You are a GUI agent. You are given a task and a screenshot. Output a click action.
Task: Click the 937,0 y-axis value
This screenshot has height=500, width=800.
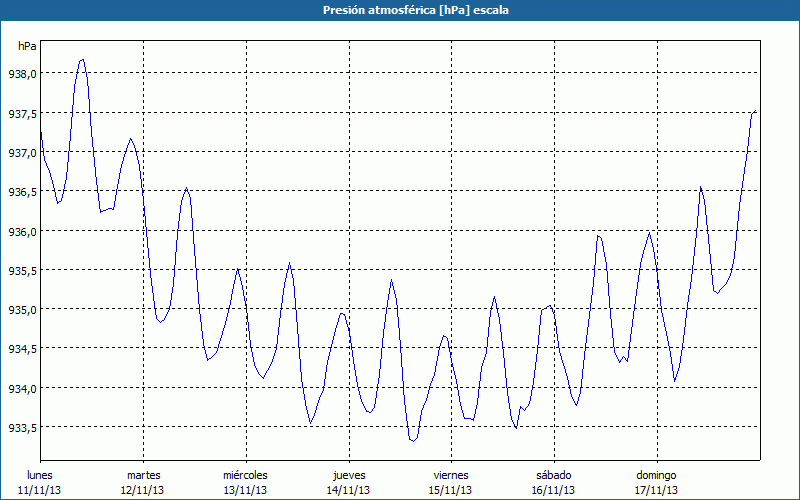point(22,153)
